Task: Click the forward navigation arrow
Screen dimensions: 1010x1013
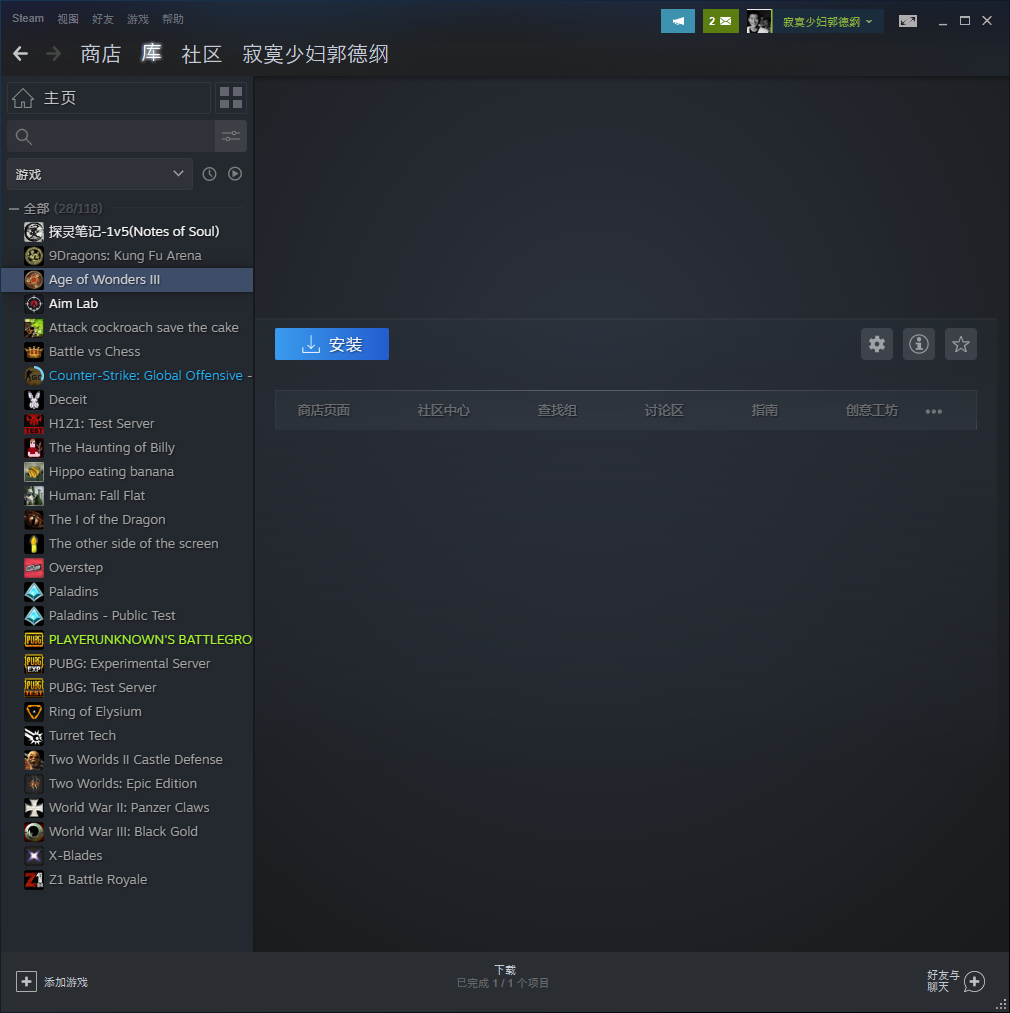Action: tap(54, 54)
